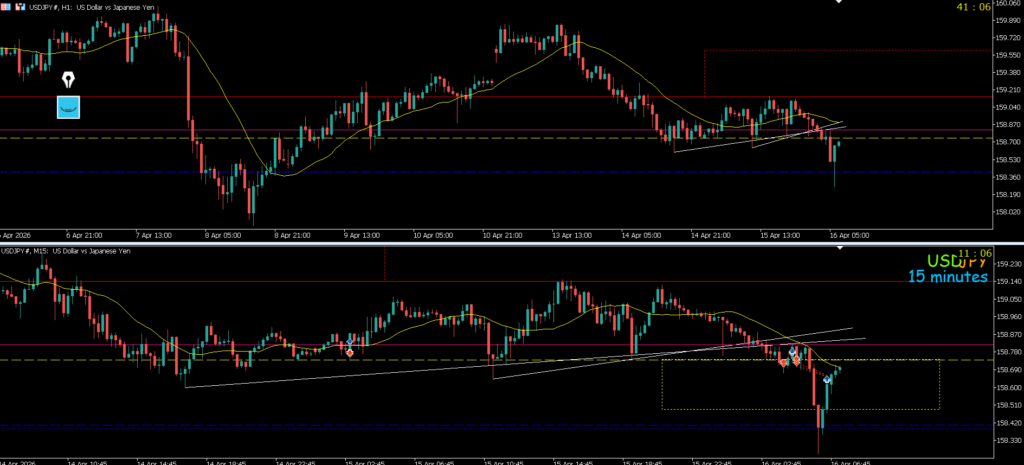Click the orange trade marker near 15 Apr 02:45
Viewport: 1024px width, 465px height.
pyautogui.click(x=349, y=352)
